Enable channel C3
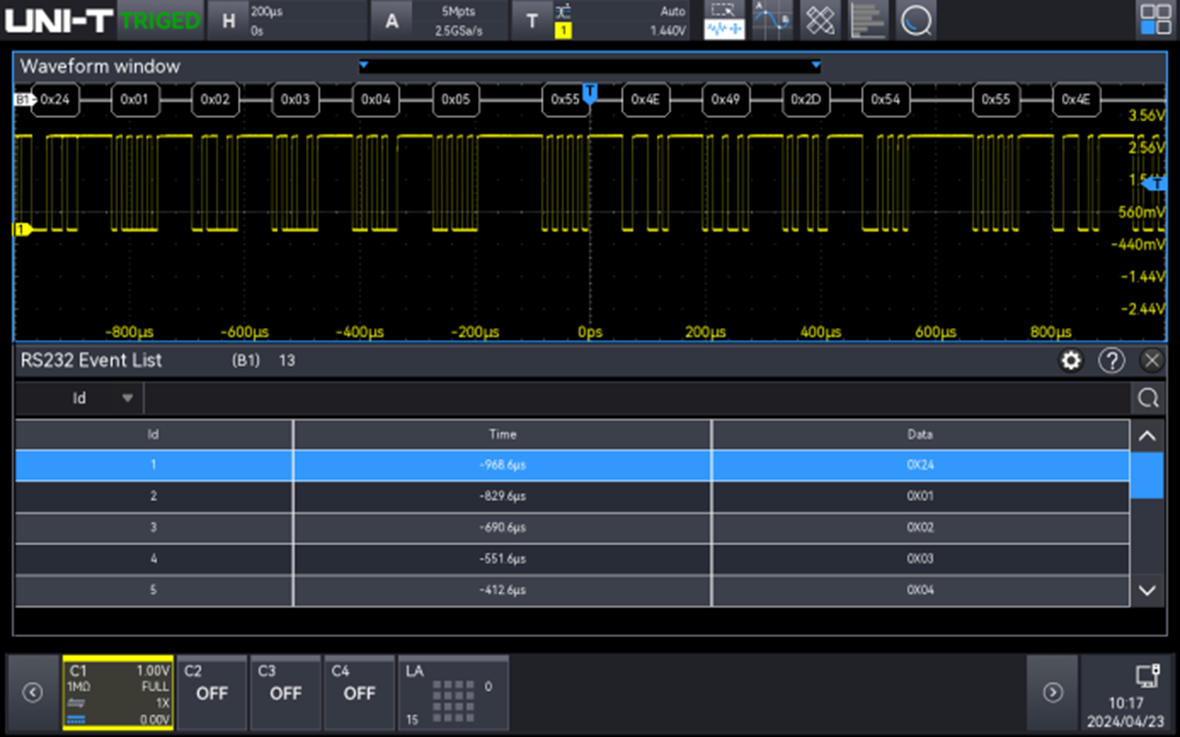 285,691
